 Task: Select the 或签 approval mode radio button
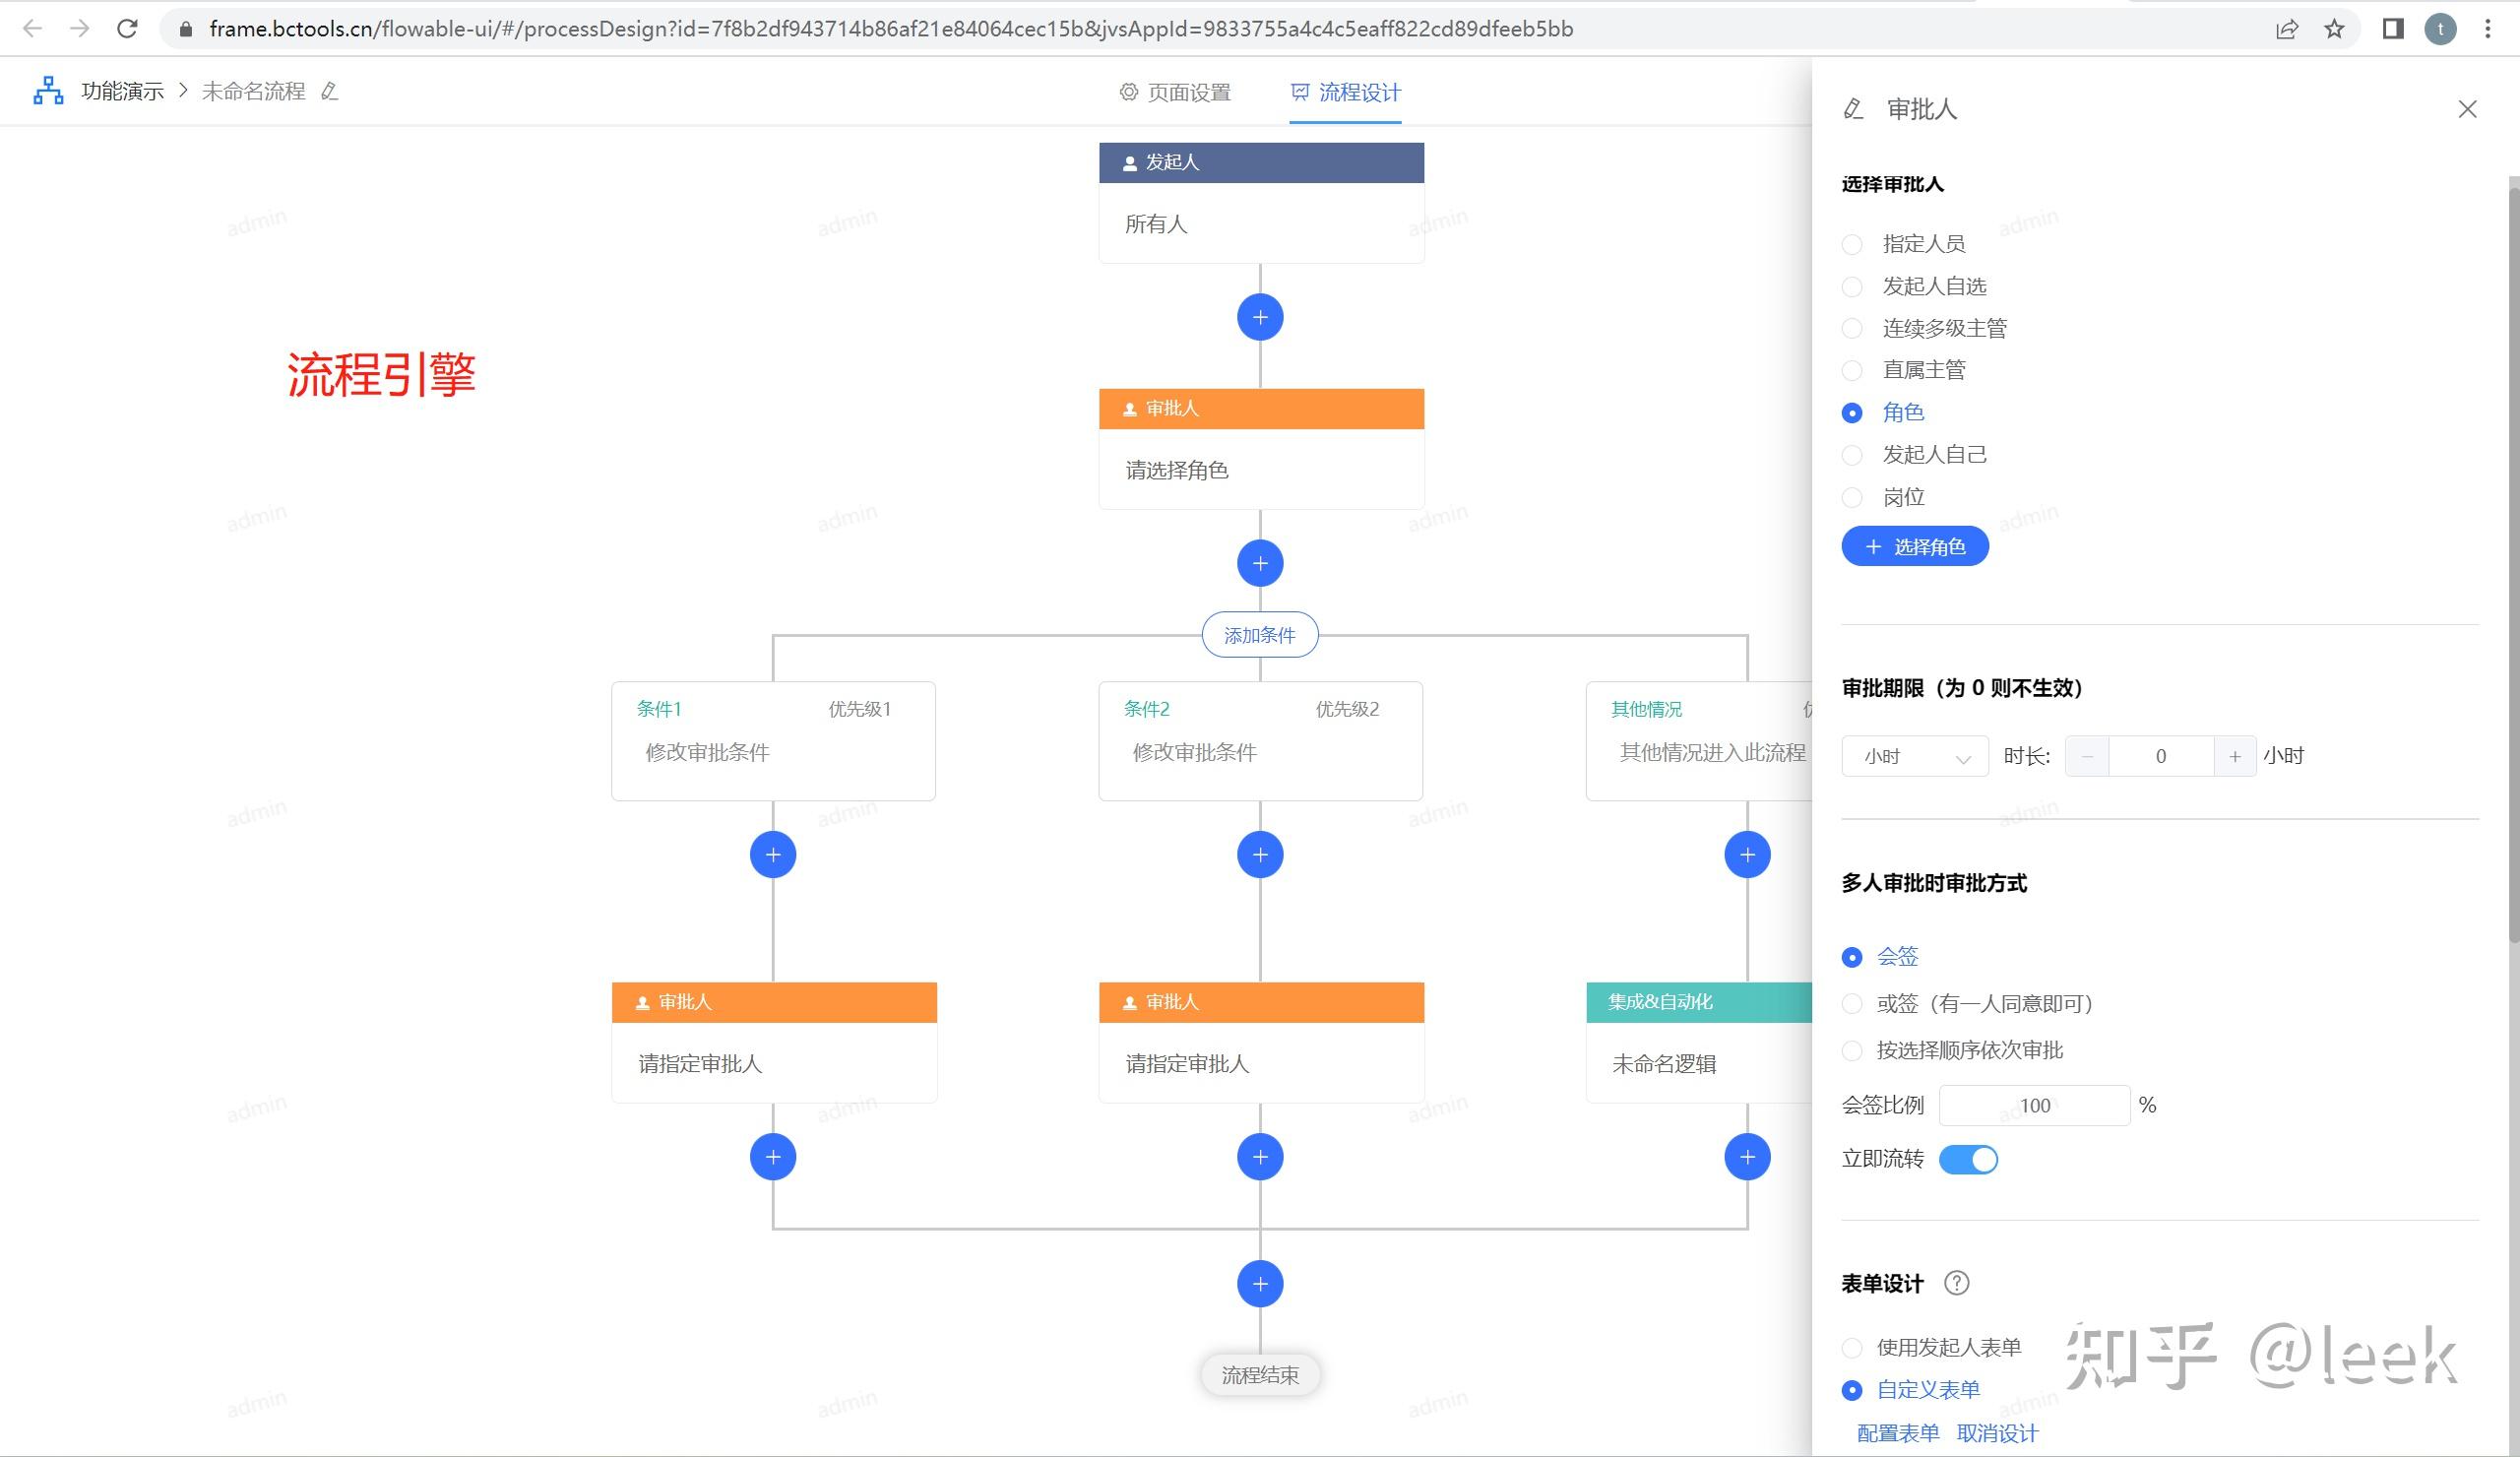[1852, 1004]
